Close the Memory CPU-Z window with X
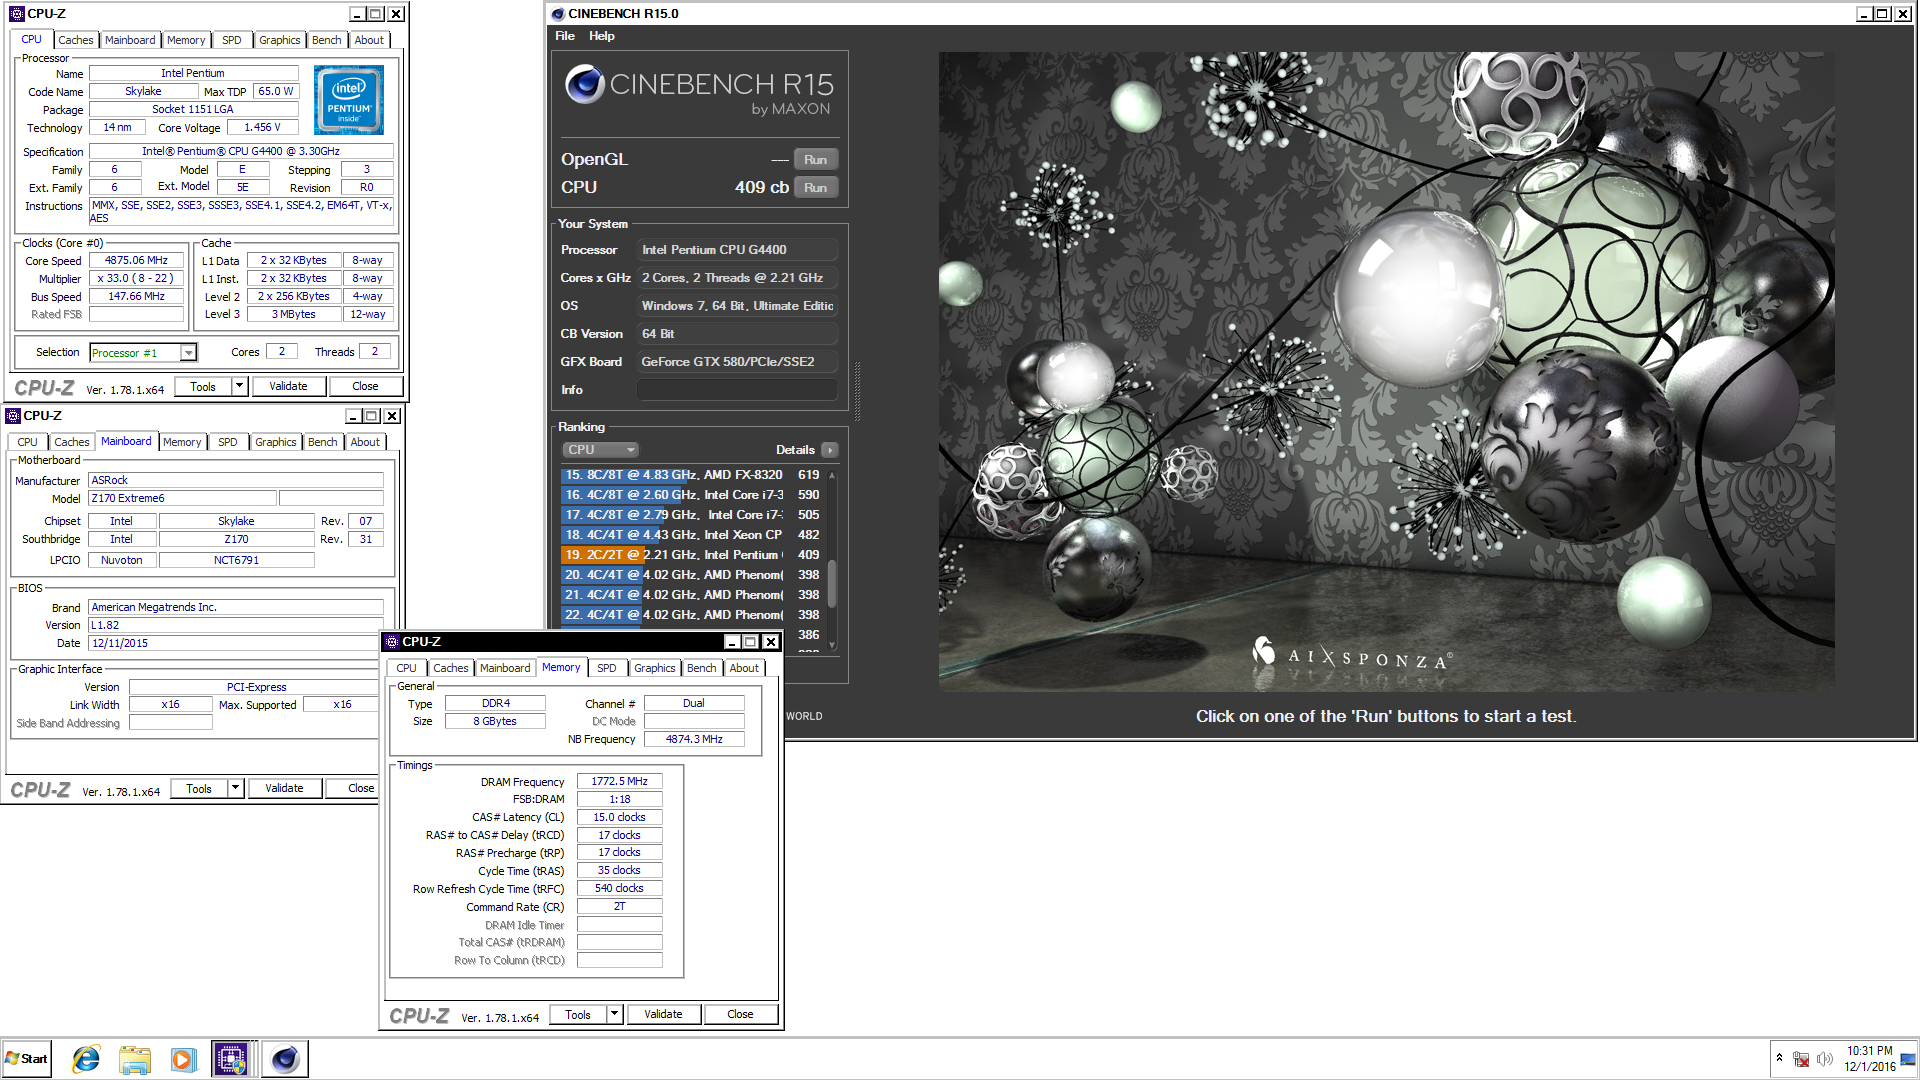Viewport: 1920px width, 1080px height. coord(770,642)
